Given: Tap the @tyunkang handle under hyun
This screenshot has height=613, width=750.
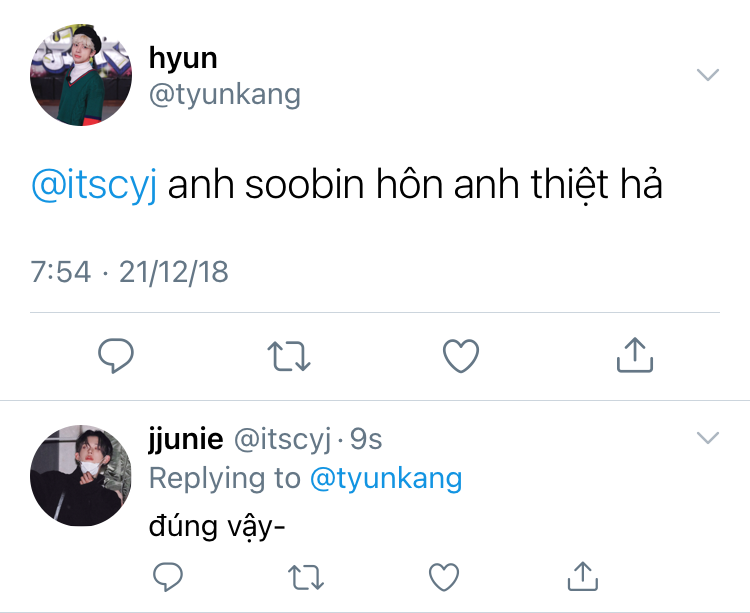Looking at the screenshot, I should click(x=224, y=94).
